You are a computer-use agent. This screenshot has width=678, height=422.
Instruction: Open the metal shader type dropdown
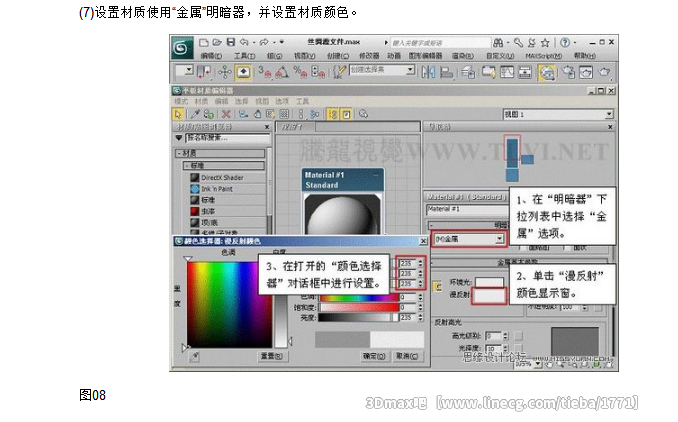point(469,239)
